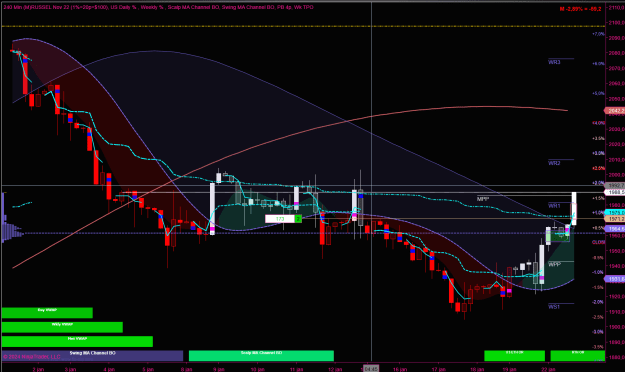The width and height of the screenshot is (625, 372).
Task: Click the chart title indicator text
Action: point(159,7)
